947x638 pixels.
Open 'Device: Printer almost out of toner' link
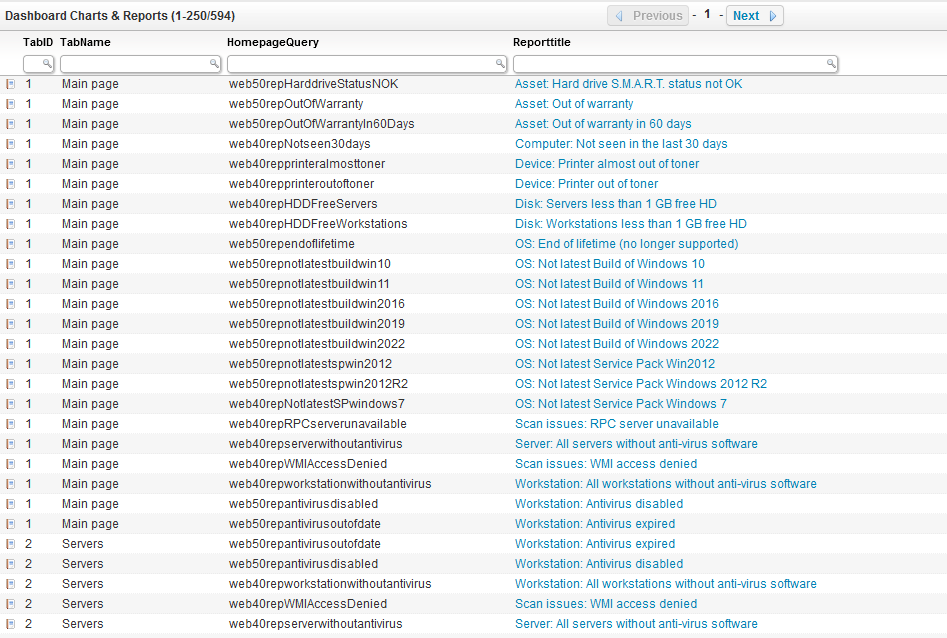click(x=607, y=164)
